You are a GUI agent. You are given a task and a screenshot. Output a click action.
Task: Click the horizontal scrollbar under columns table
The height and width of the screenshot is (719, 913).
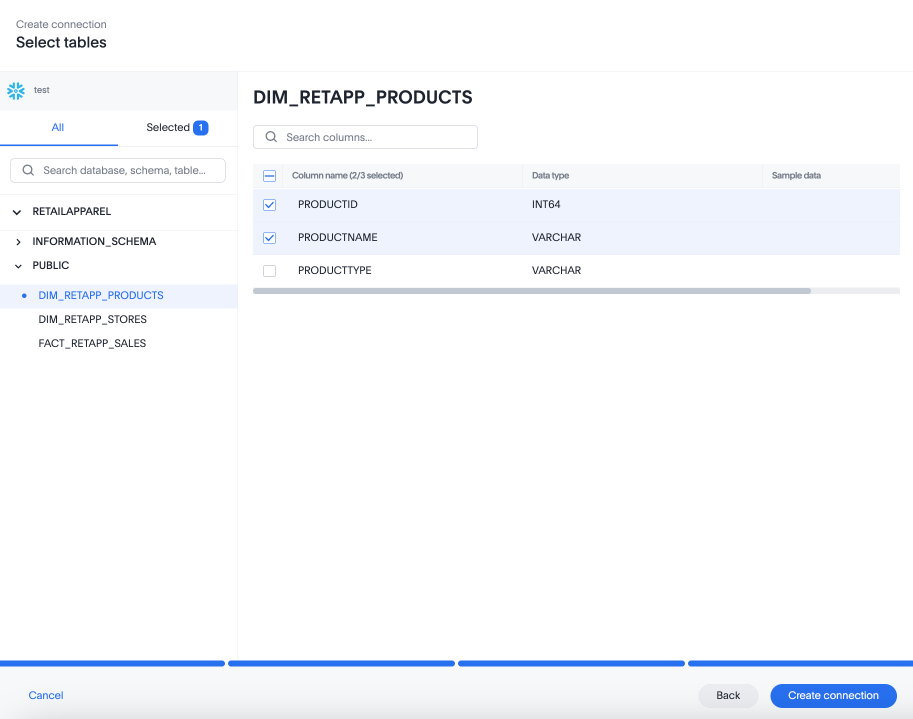pyautogui.click(x=531, y=291)
